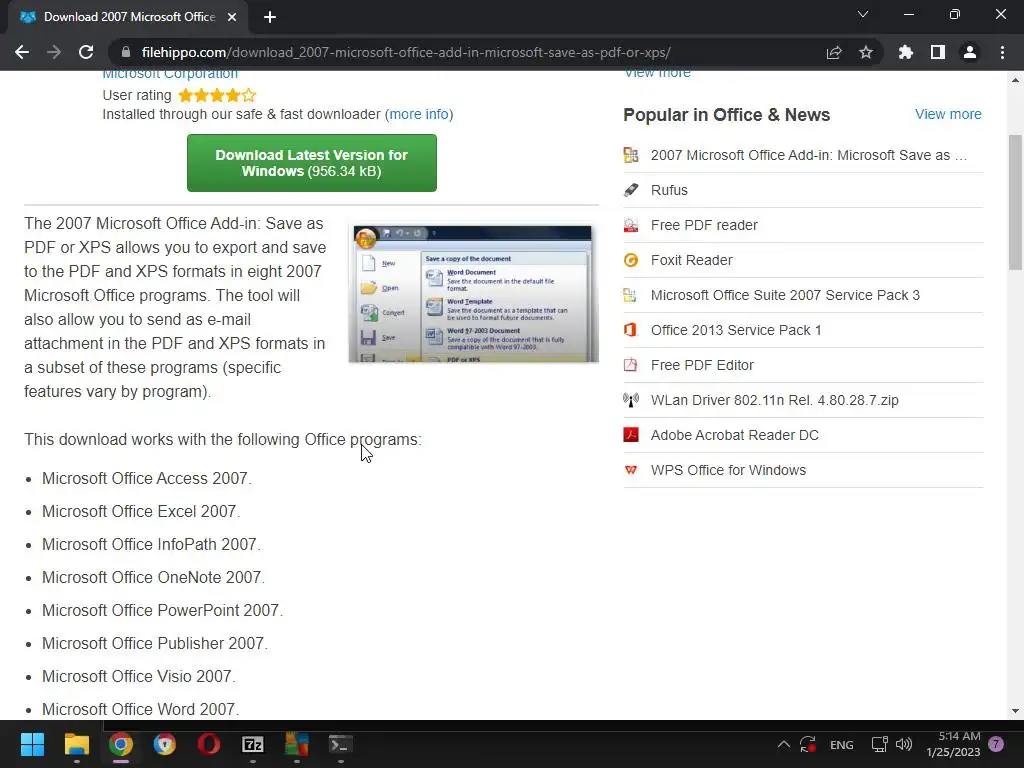Click the Rufus USB icon
This screenshot has width=1024, height=768.
point(631,190)
